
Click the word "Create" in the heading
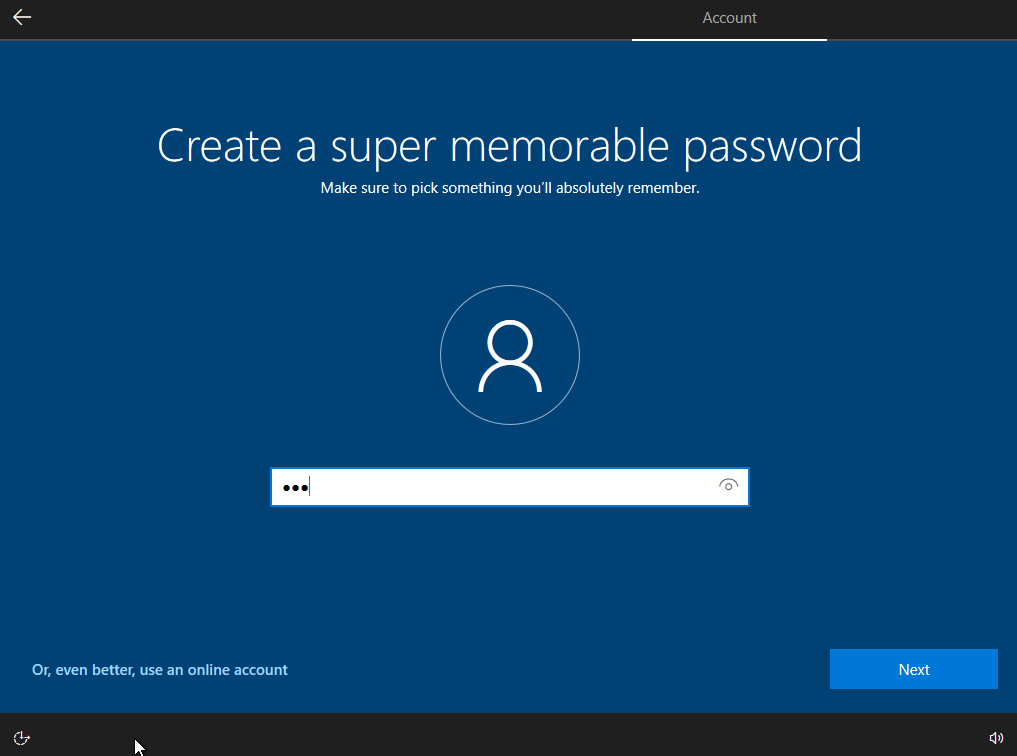click(x=218, y=146)
